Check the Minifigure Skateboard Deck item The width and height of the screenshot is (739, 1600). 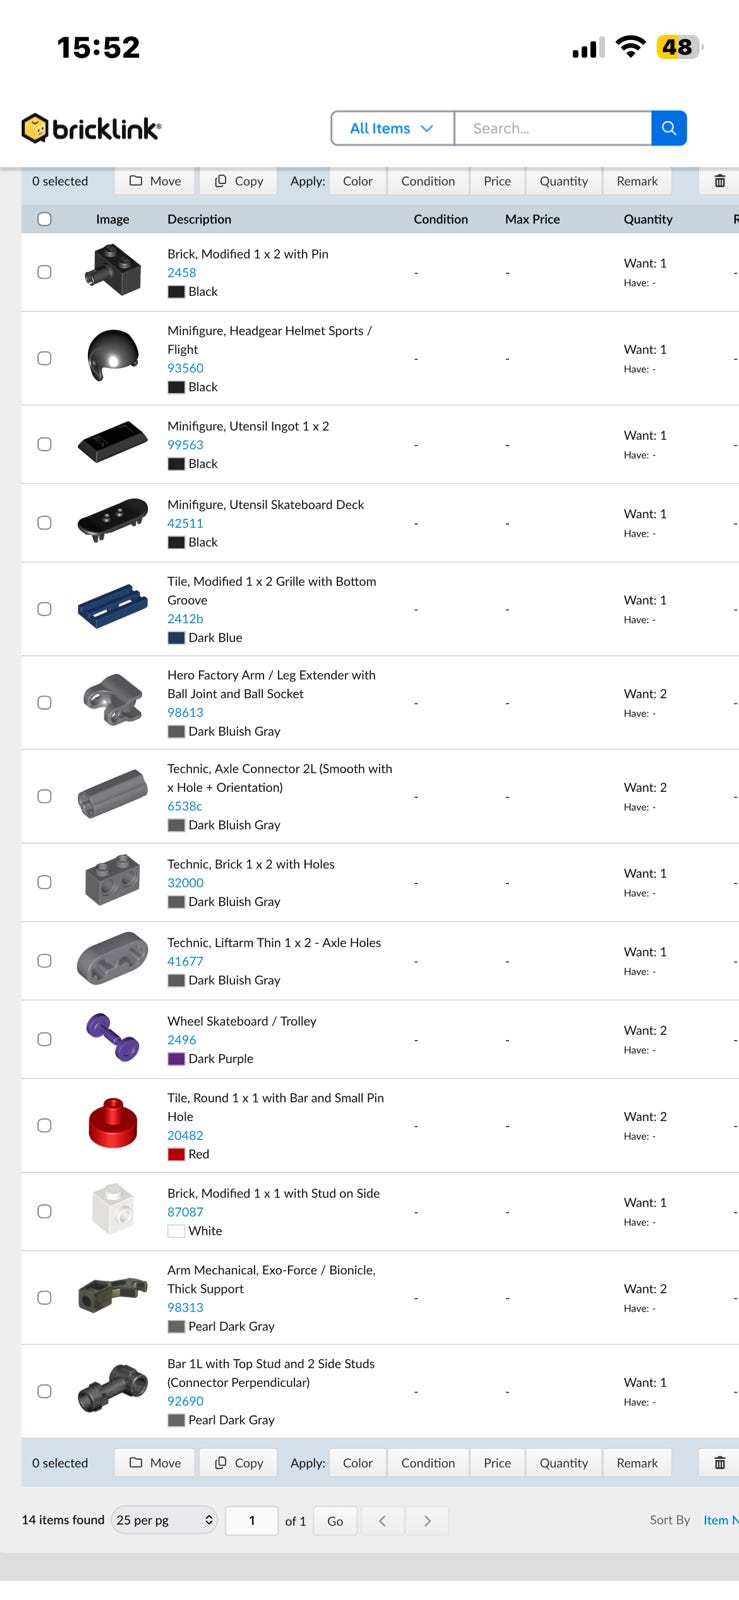pyautogui.click(x=44, y=523)
